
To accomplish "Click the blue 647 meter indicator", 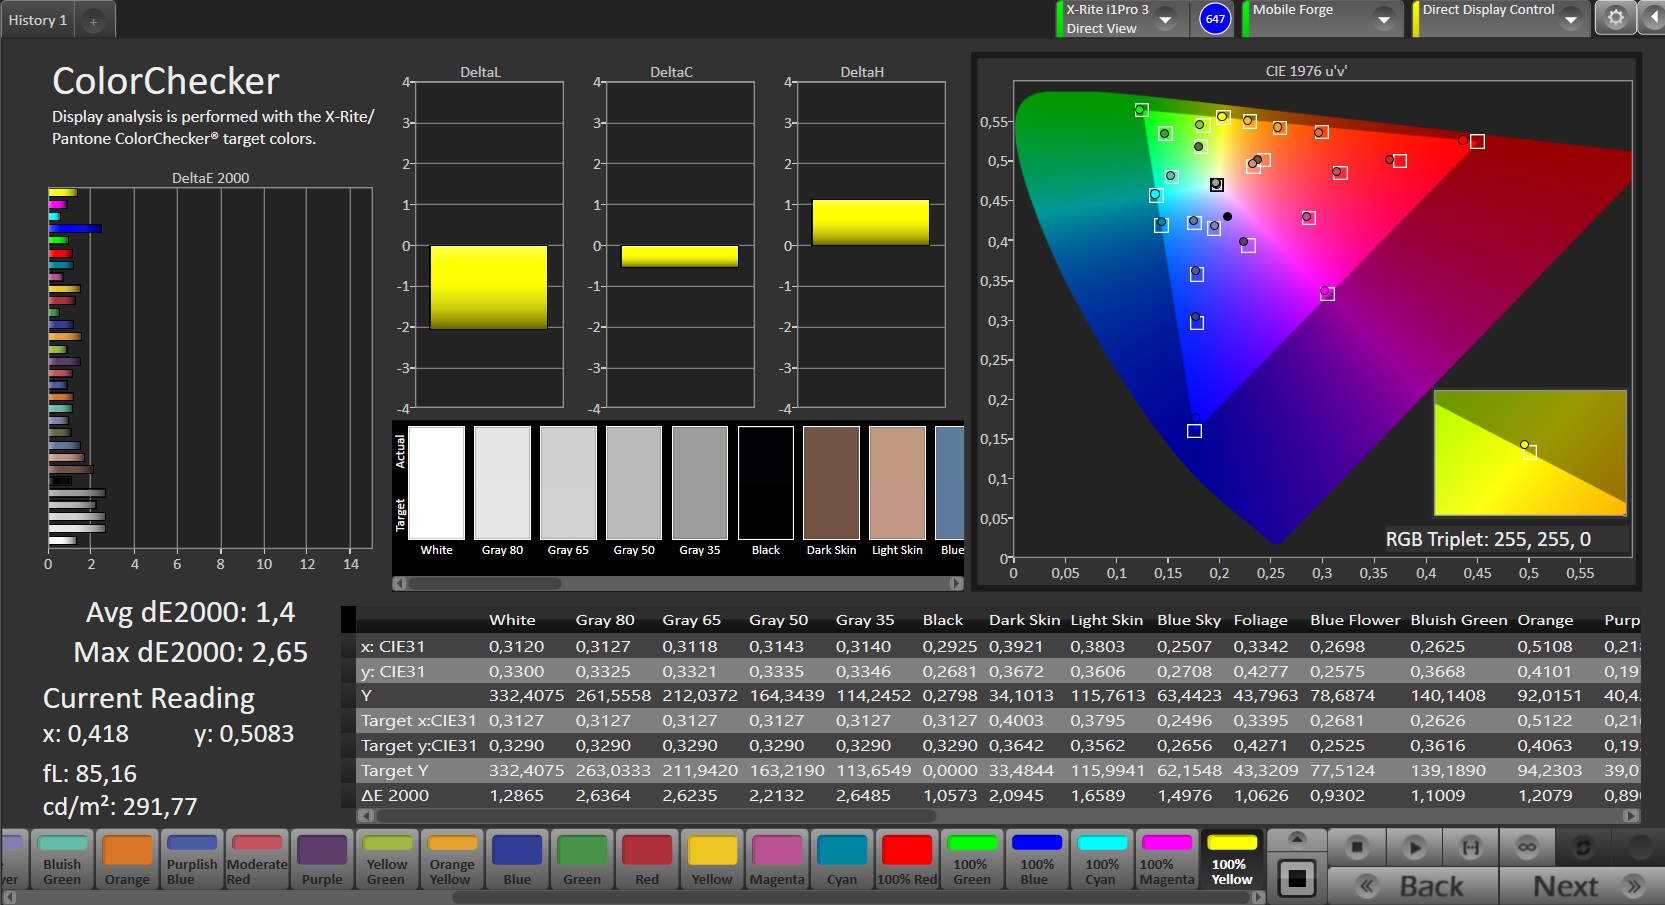I will [1215, 19].
